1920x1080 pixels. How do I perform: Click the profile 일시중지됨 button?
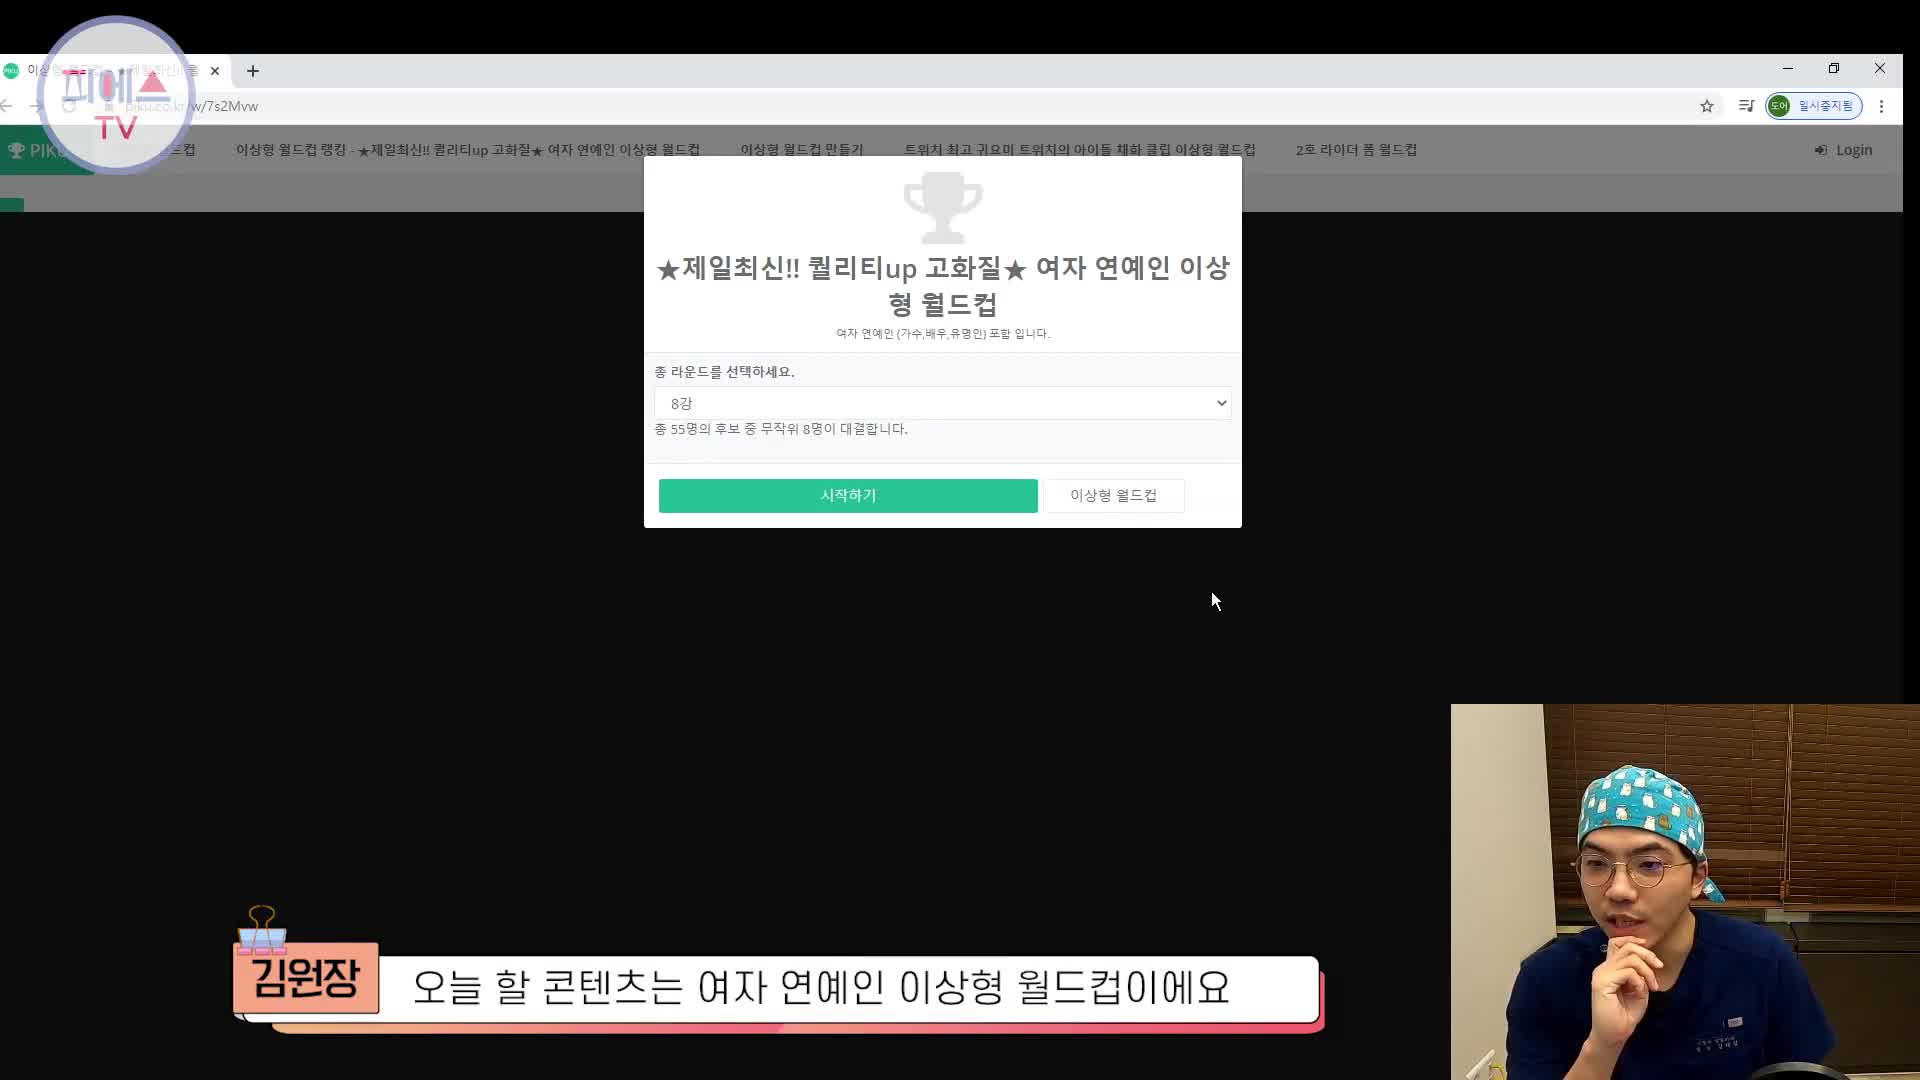[x=1813, y=106]
